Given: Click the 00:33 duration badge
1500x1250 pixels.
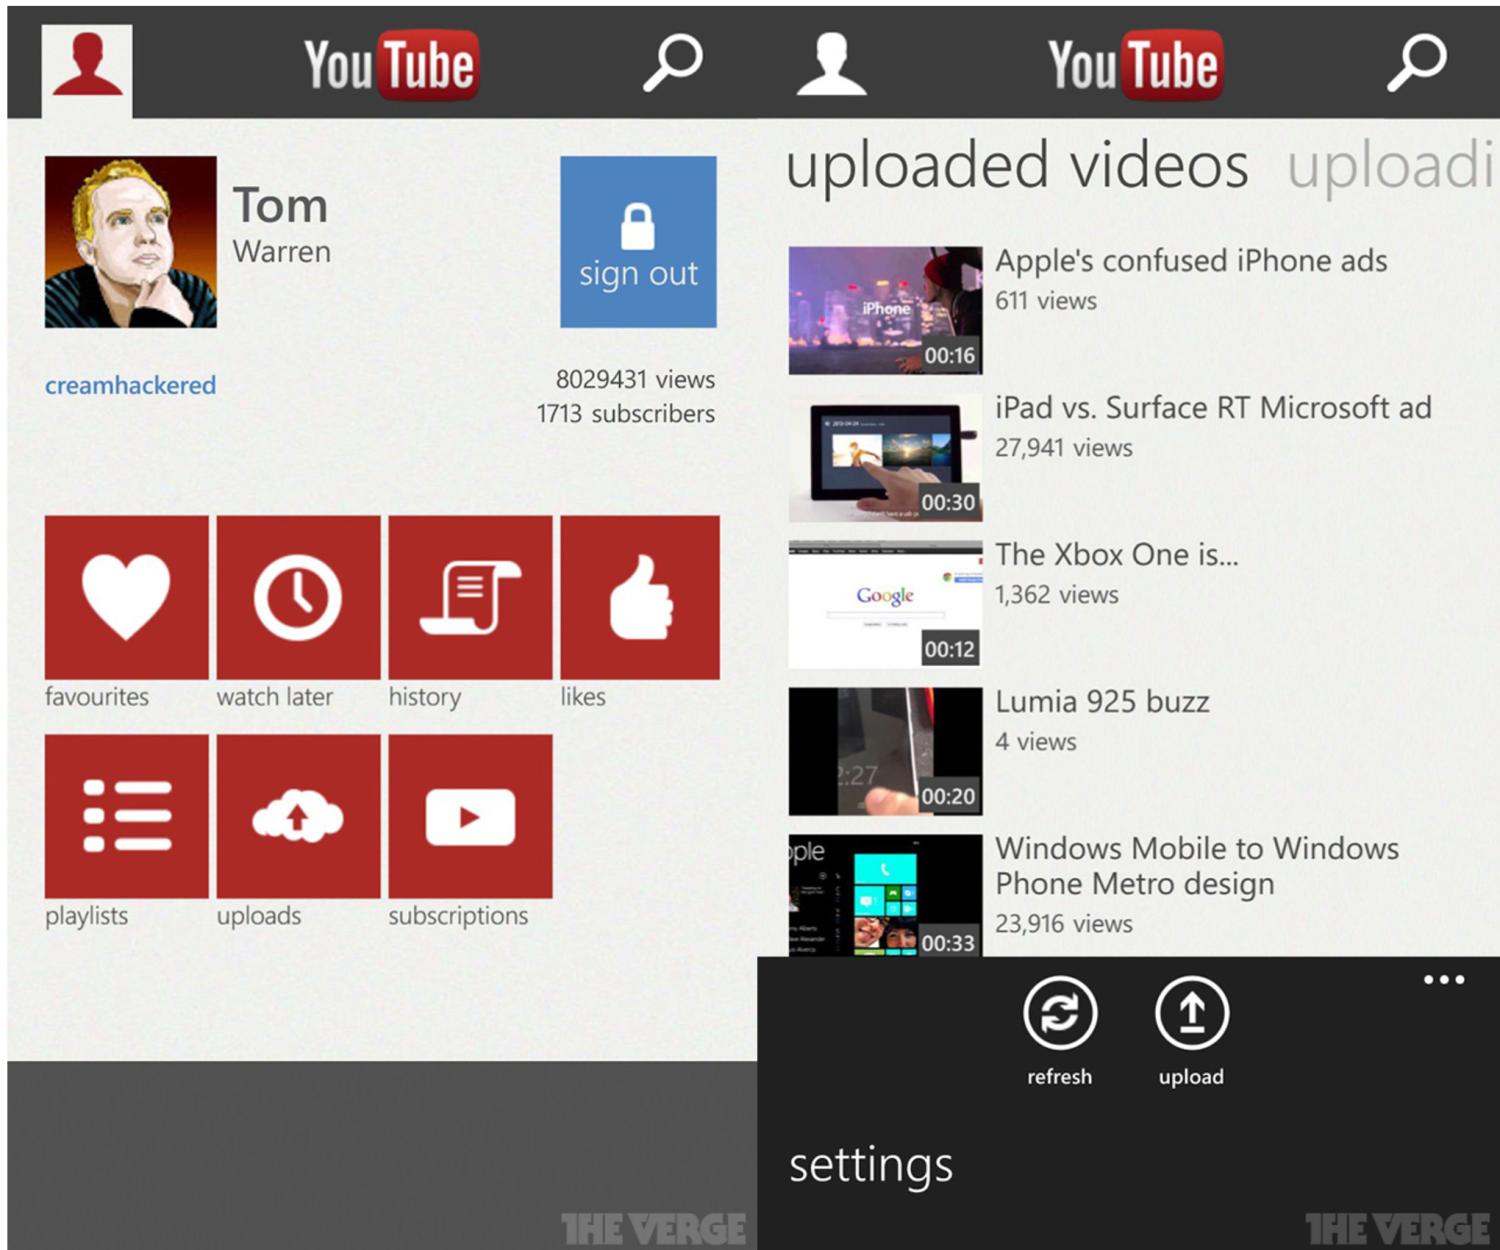Looking at the screenshot, I should (948, 943).
